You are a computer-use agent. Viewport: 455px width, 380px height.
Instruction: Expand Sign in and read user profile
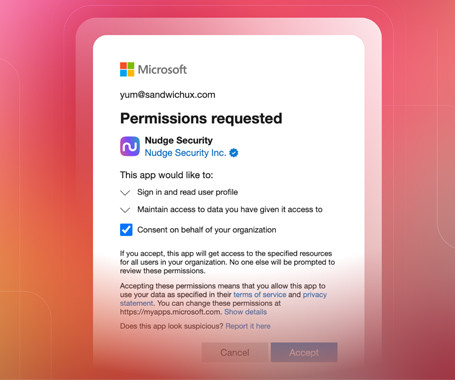pos(125,193)
